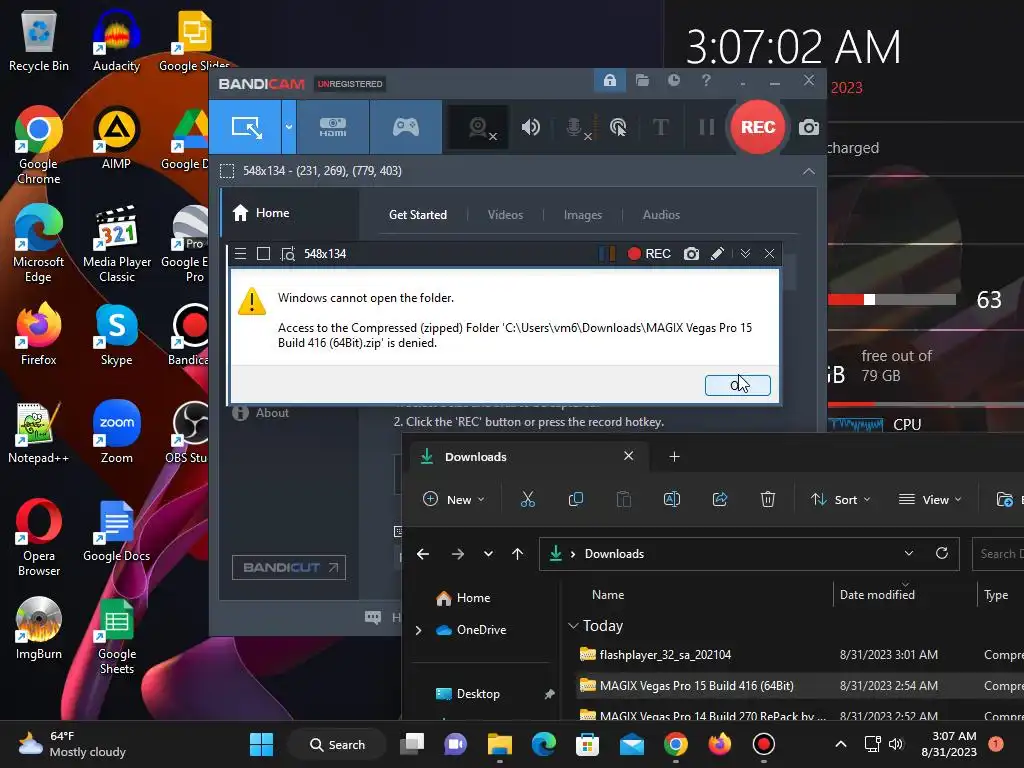Enable drawing pencil tool on capture bar
Image resolution: width=1024 pixels, height=768 pixels.
coord(717,253)
